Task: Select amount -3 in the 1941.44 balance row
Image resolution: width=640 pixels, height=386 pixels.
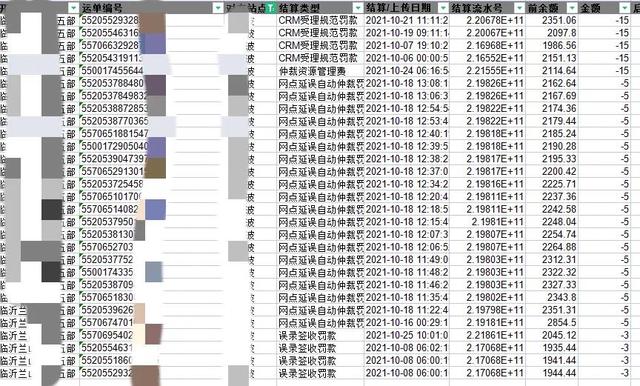Action: (605, 361)
